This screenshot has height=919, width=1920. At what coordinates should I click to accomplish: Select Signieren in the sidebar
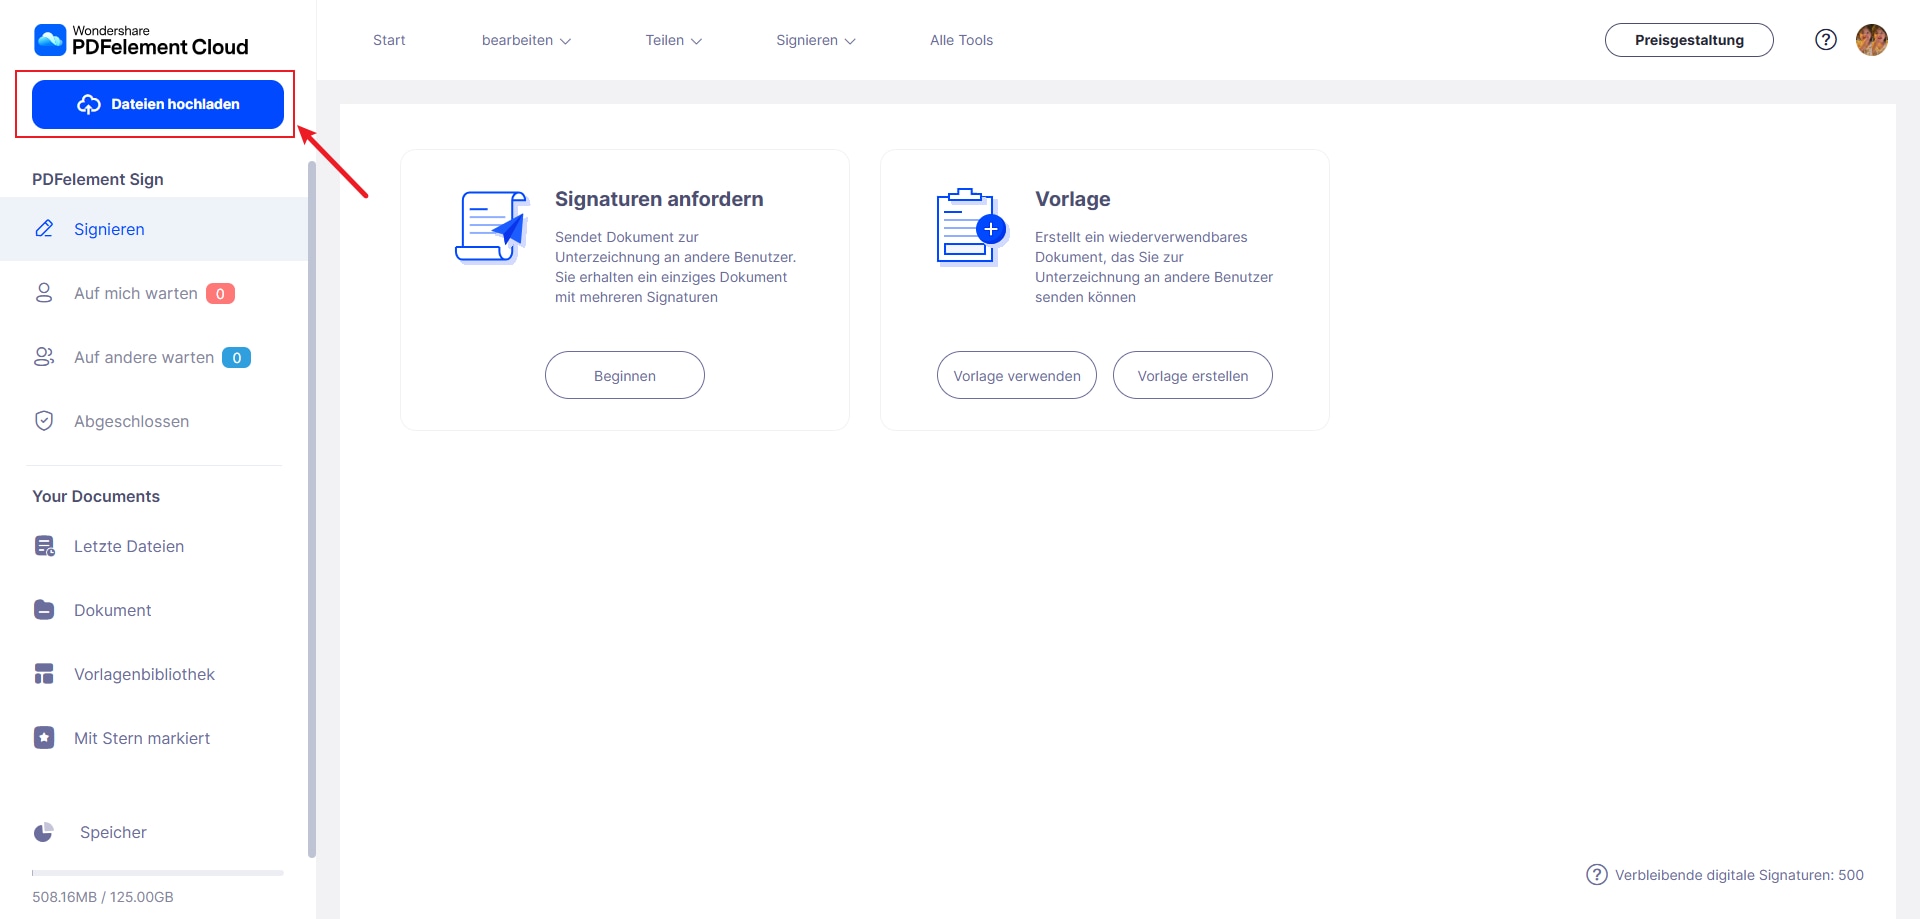[154, 229]
